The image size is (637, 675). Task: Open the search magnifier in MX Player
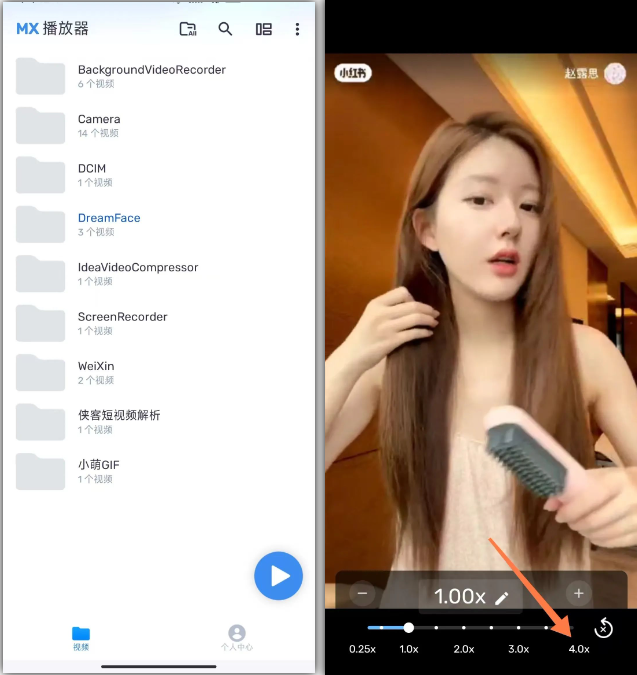(x=225, y=29)
